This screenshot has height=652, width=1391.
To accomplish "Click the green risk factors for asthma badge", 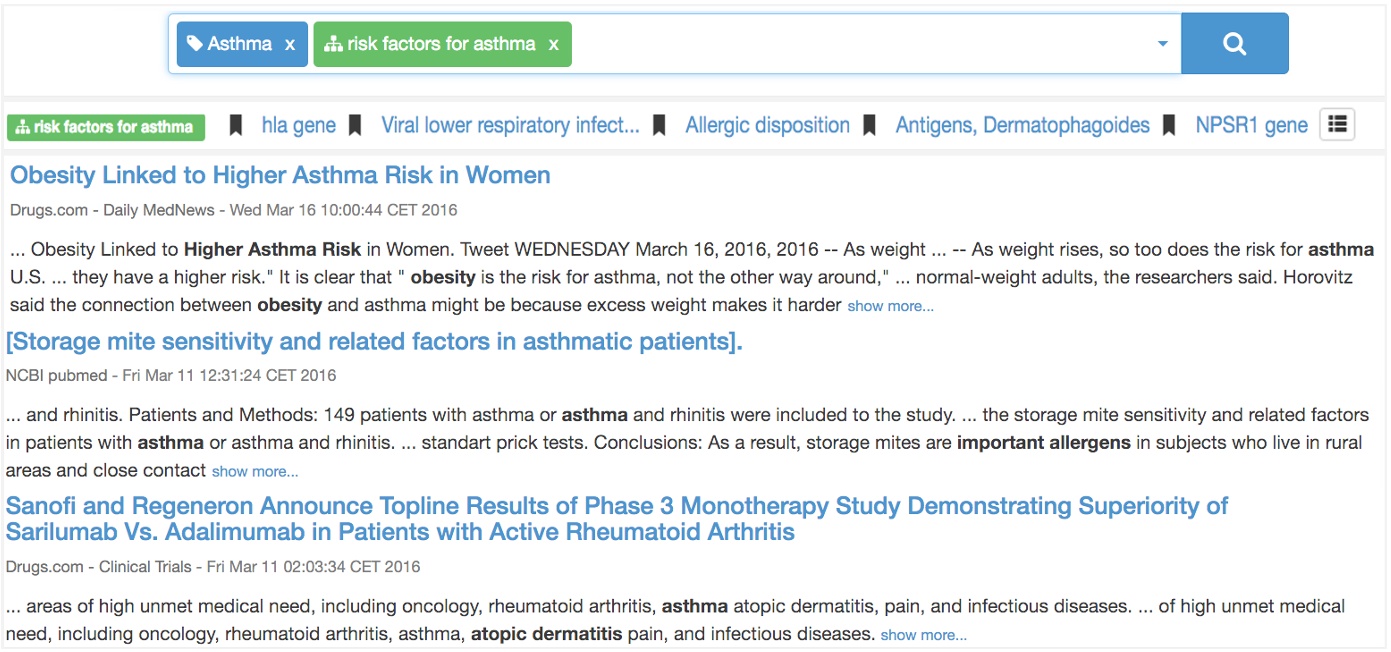I will [x=105, y=127].
